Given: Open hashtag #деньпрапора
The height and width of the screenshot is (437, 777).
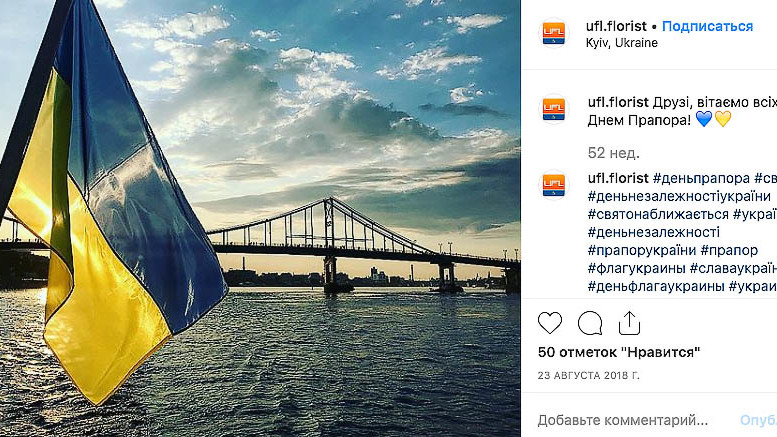Looking at the screenshot, I should (x=700, y=178).
